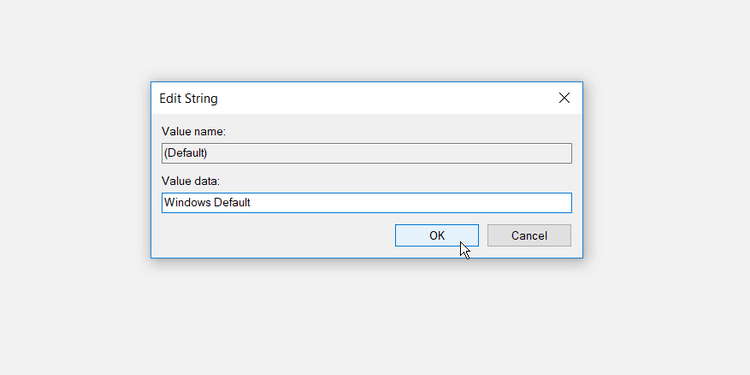This screenshot has height=375, width=750.
Task: Click the "Value data:" label
Action: click(190, 181)
